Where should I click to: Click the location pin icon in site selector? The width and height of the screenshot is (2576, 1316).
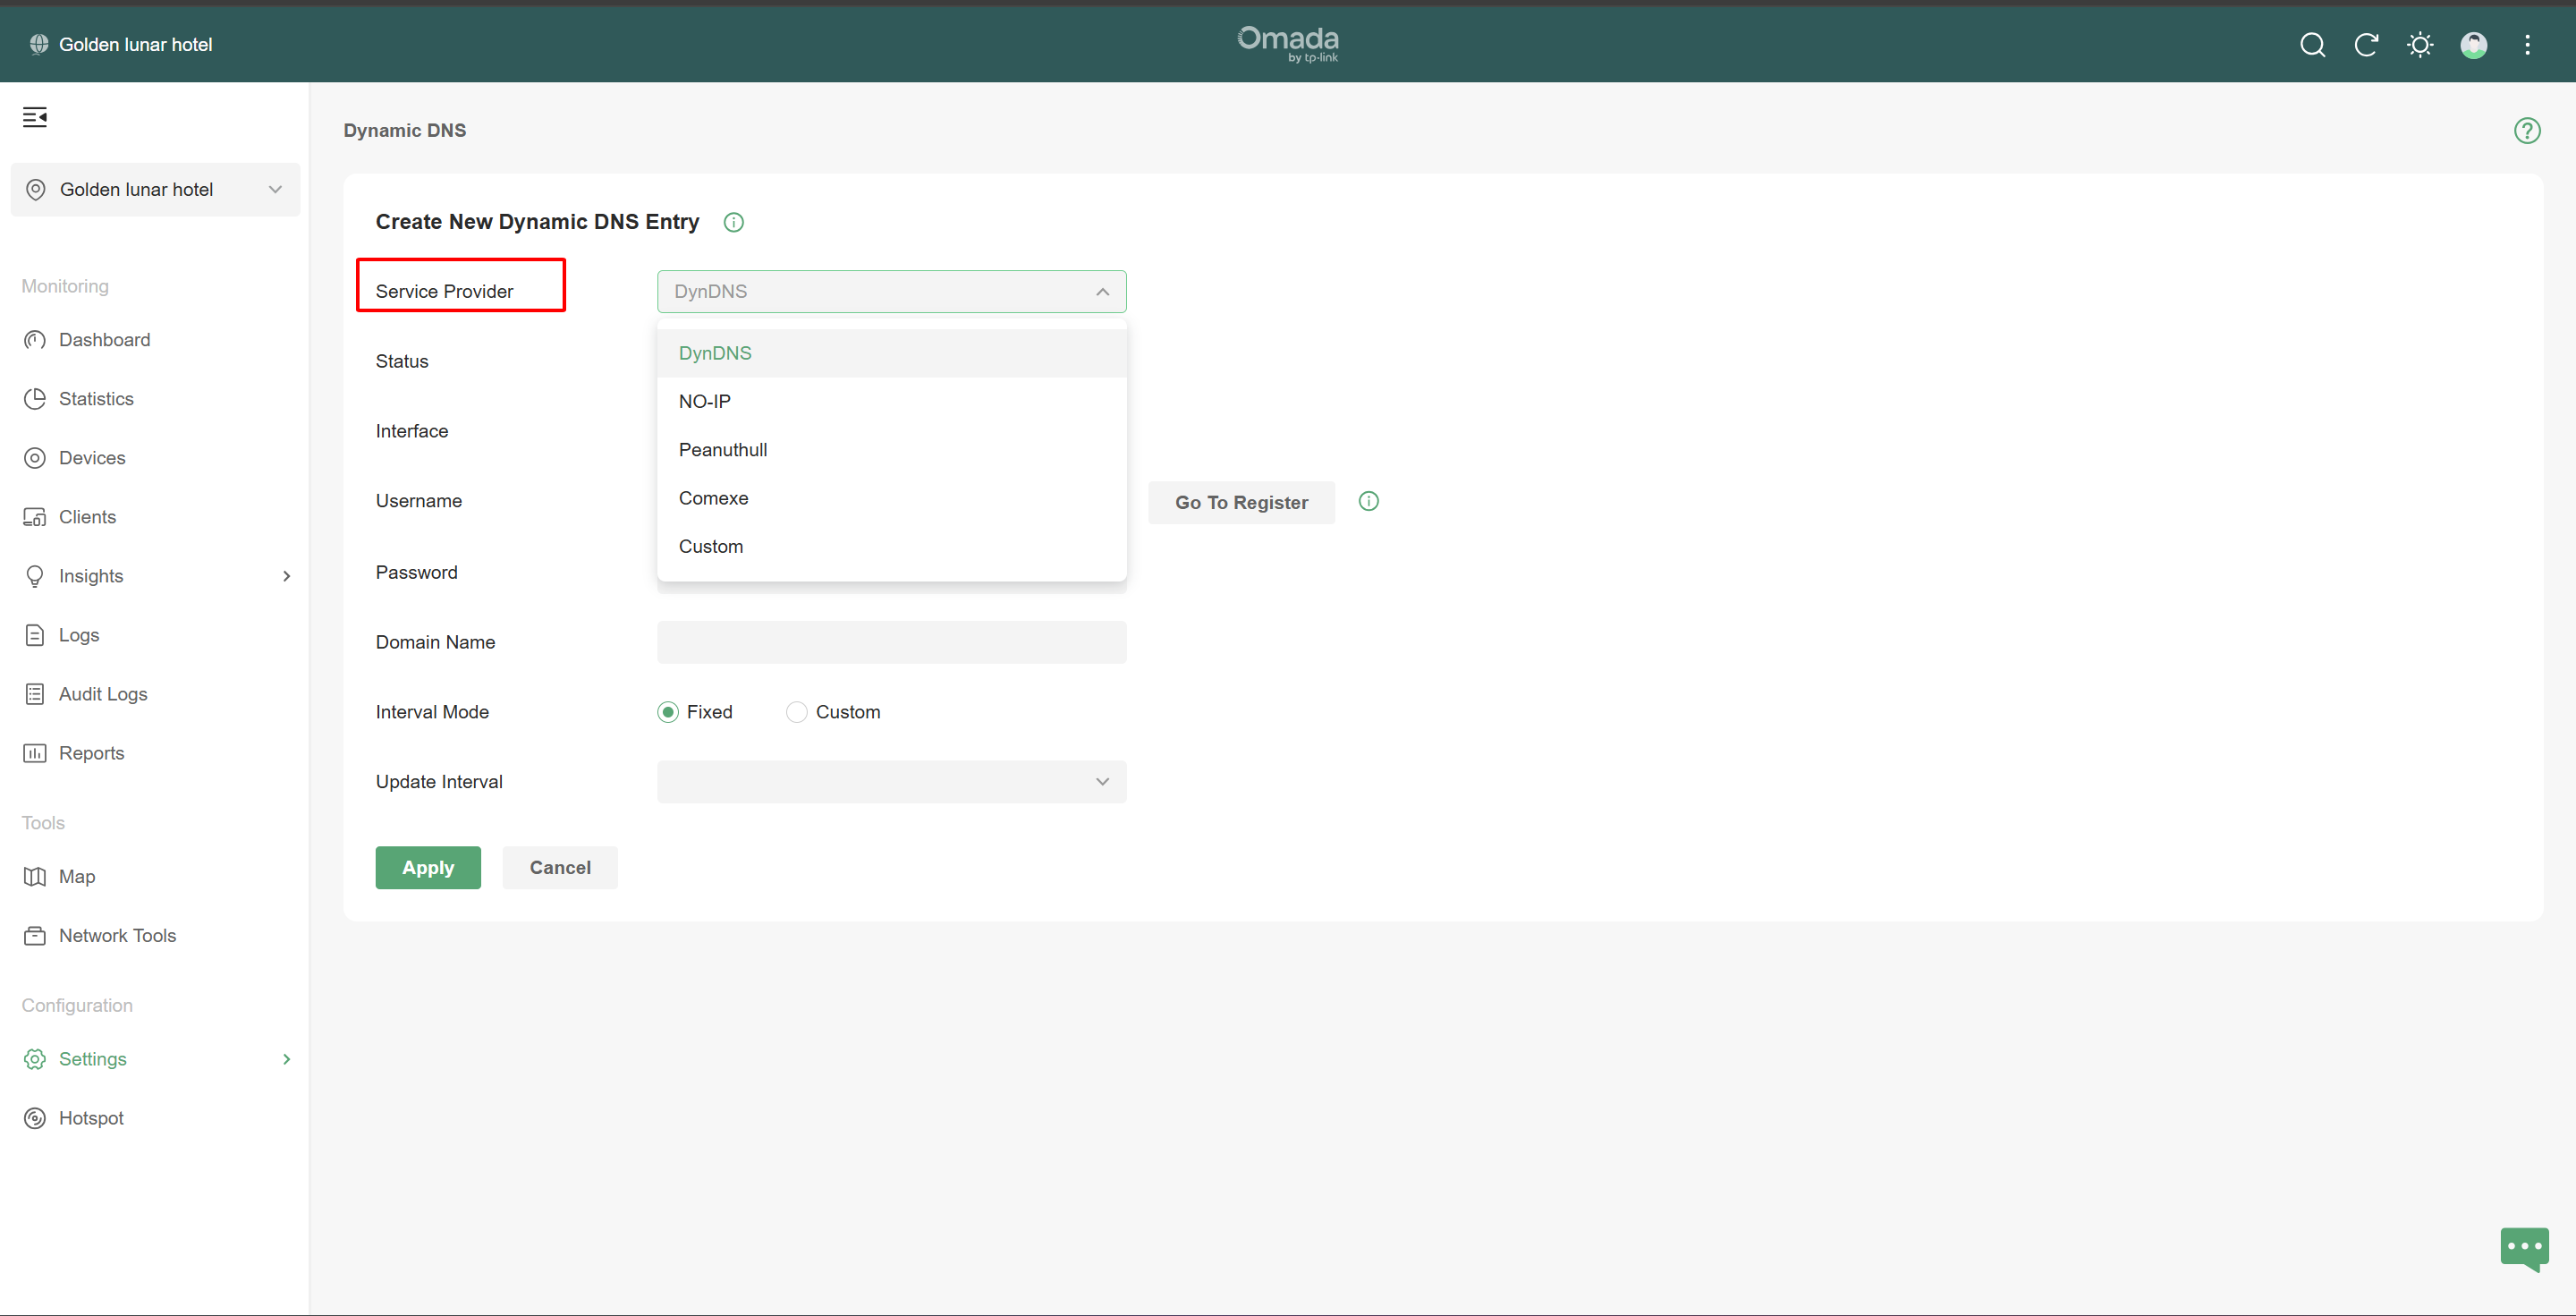pyautogui.click(x=36, y=190)
